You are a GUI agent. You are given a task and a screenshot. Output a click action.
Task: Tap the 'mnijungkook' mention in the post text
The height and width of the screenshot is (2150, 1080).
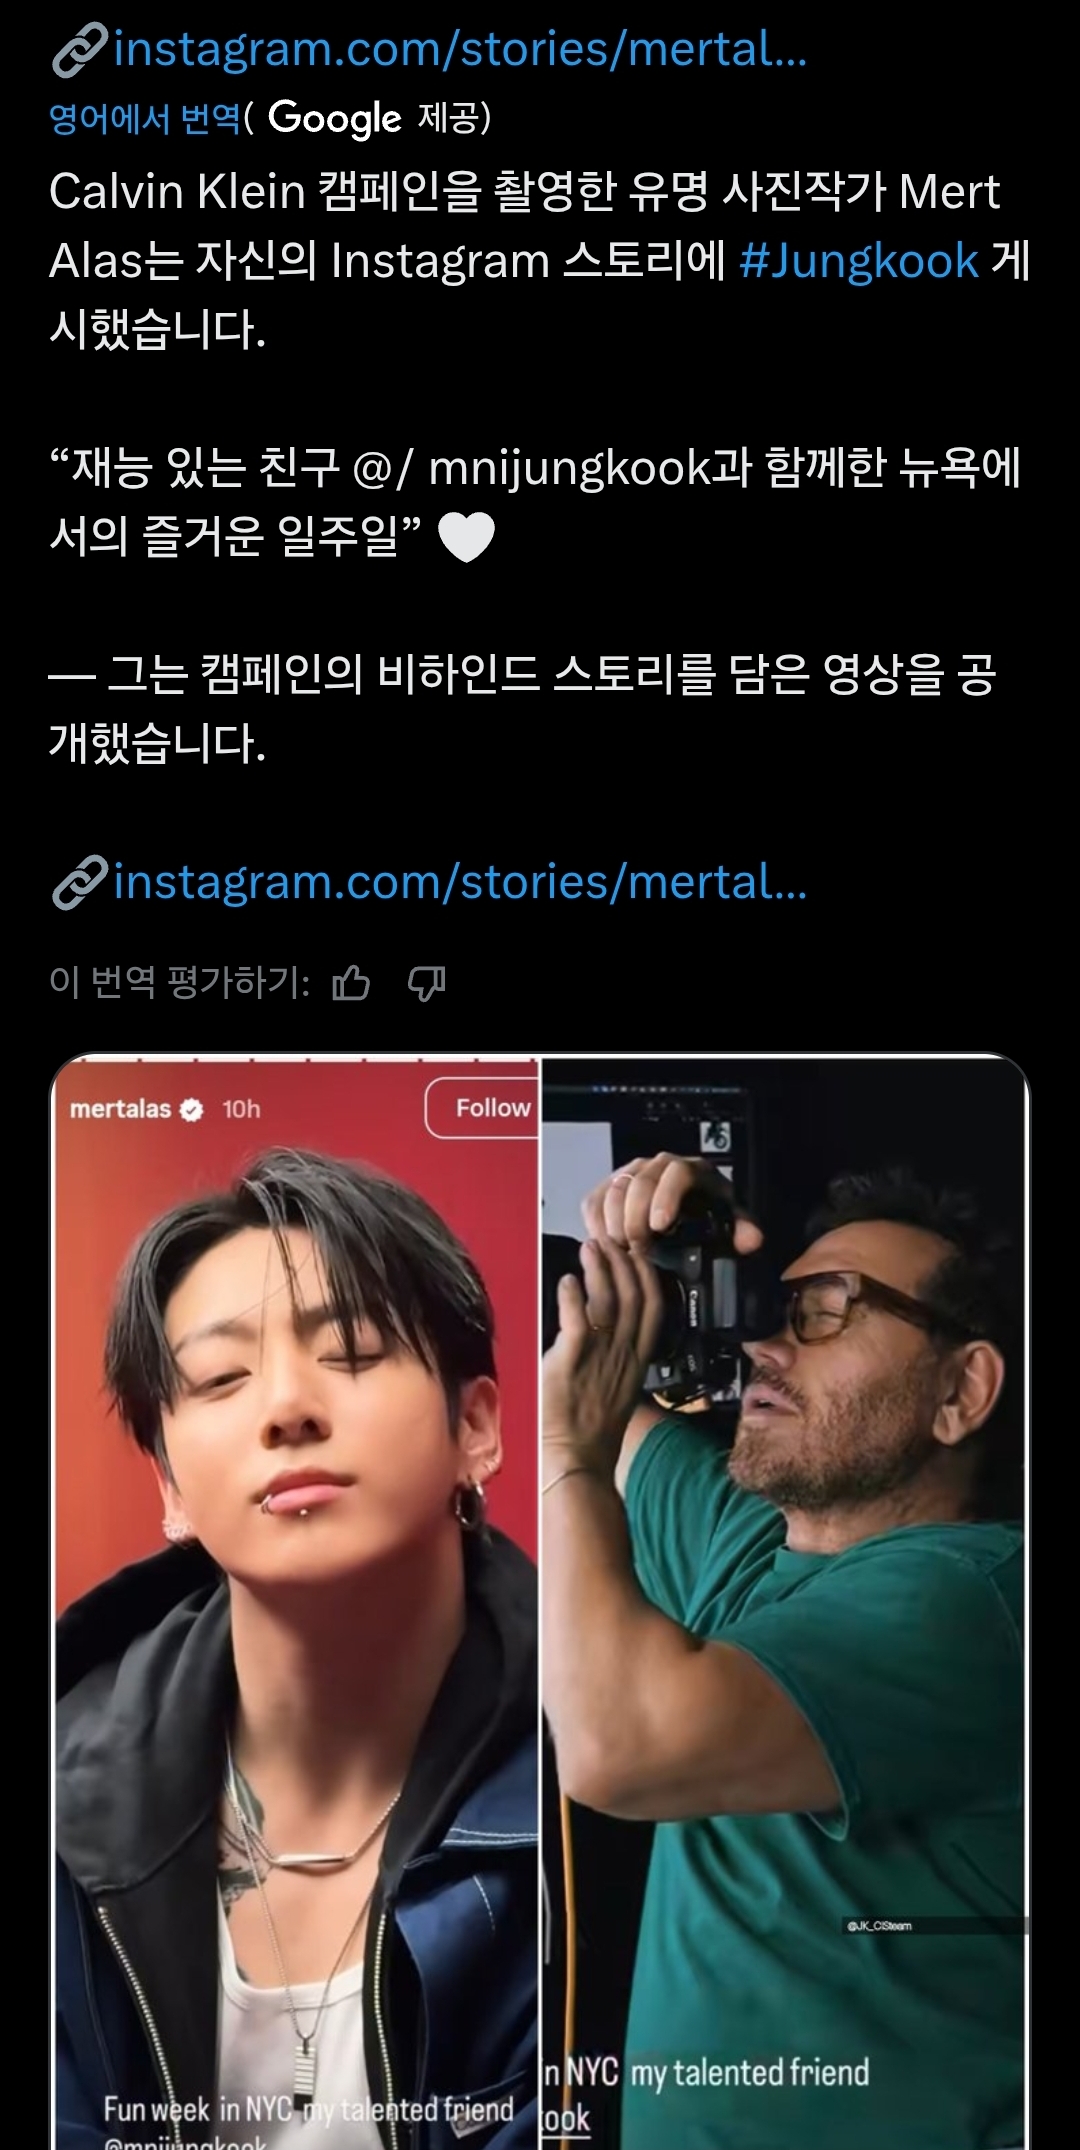pyautogui.click(x=568, y=468)
